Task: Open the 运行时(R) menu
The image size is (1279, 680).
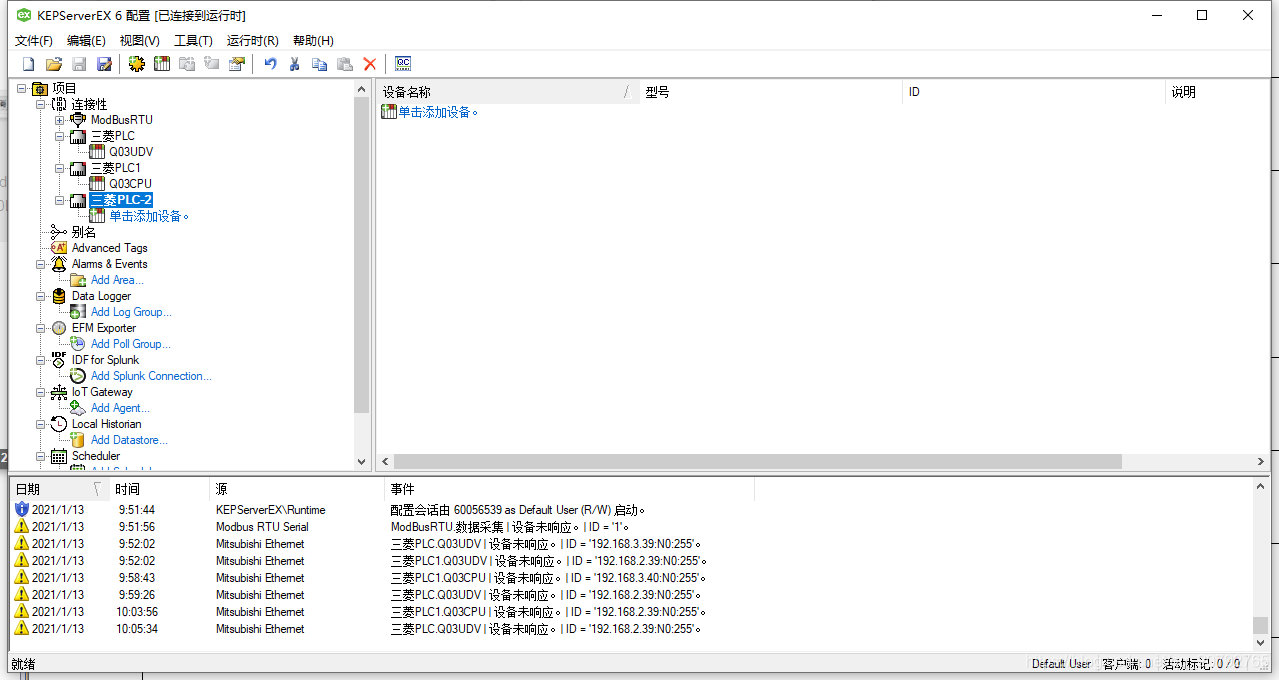Action: (252, 41)
